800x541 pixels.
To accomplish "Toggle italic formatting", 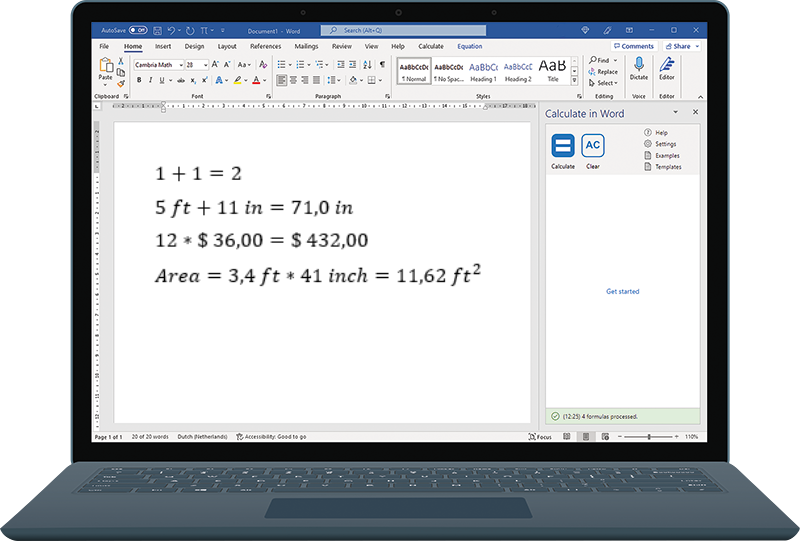I will coord(149,80).
